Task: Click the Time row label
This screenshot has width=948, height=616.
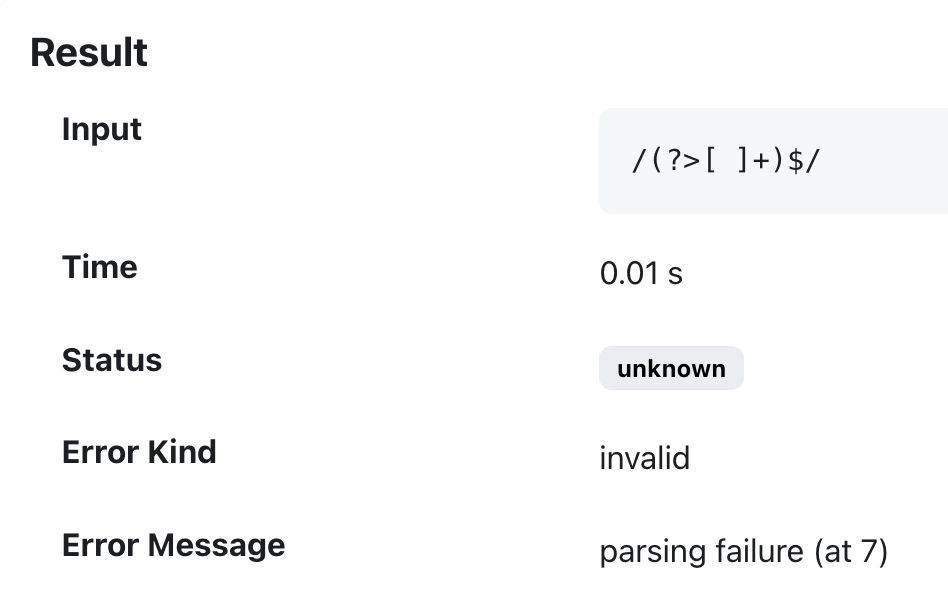Action: point(100,267)
